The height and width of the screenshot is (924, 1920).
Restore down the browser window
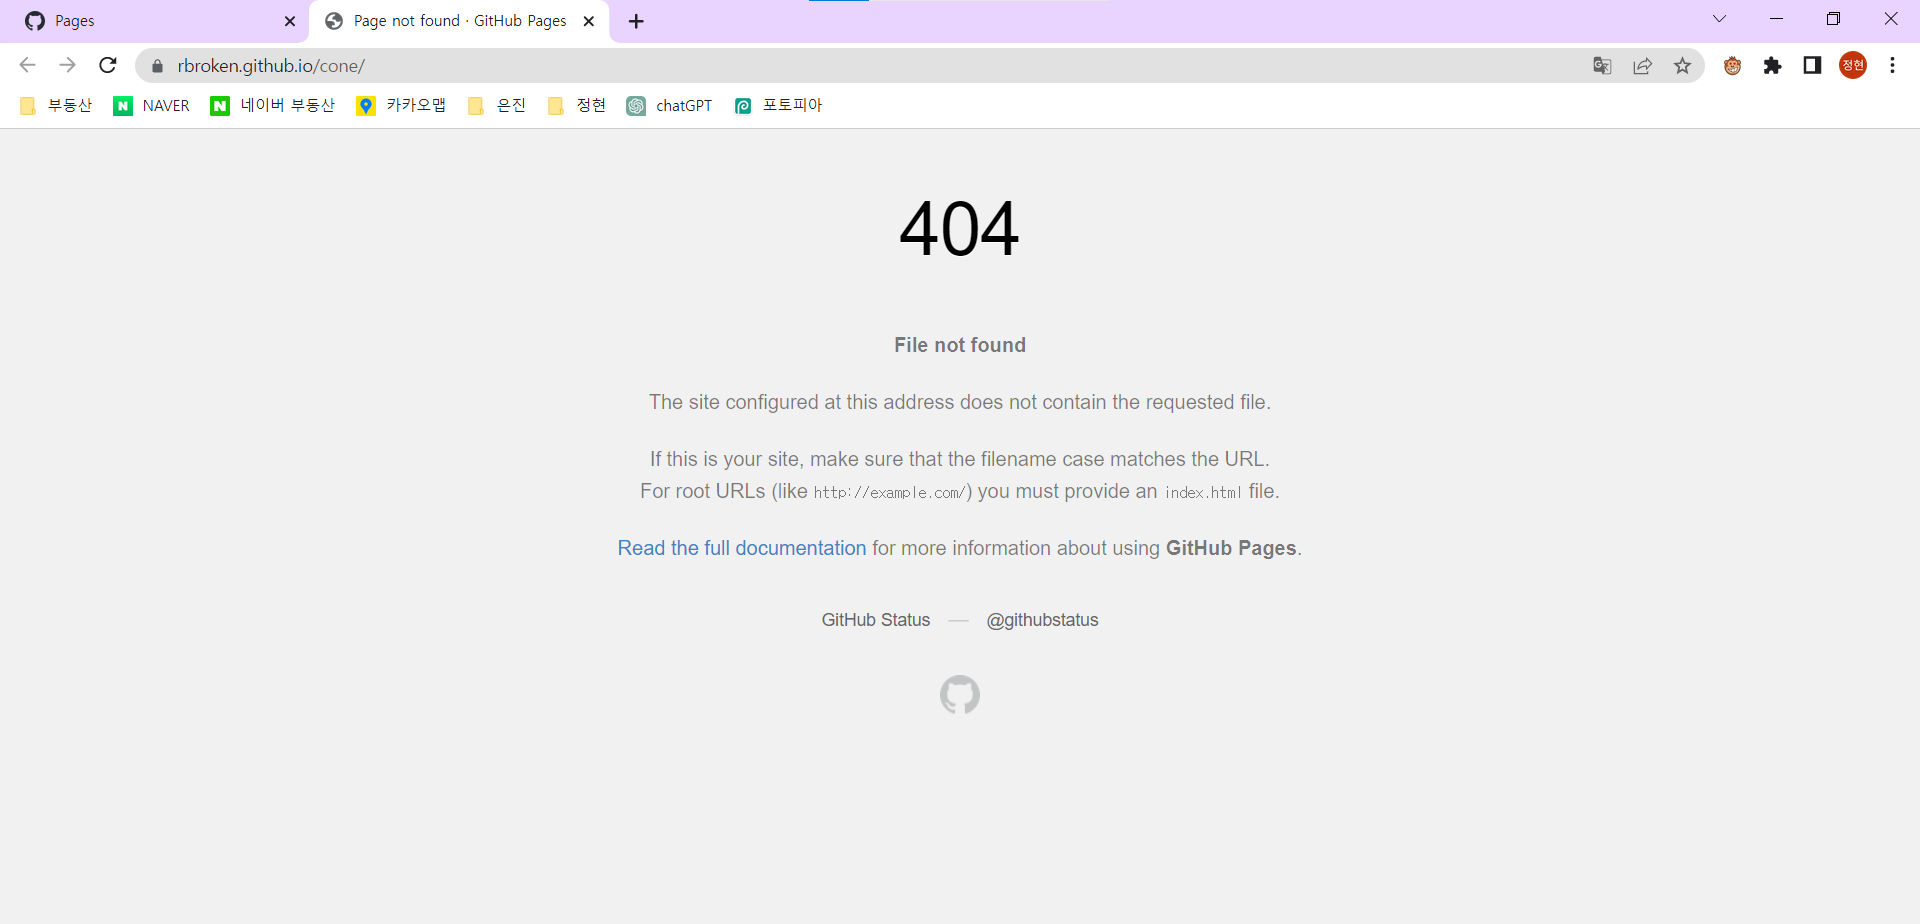pyautogui.click(x=1833, y=19)
